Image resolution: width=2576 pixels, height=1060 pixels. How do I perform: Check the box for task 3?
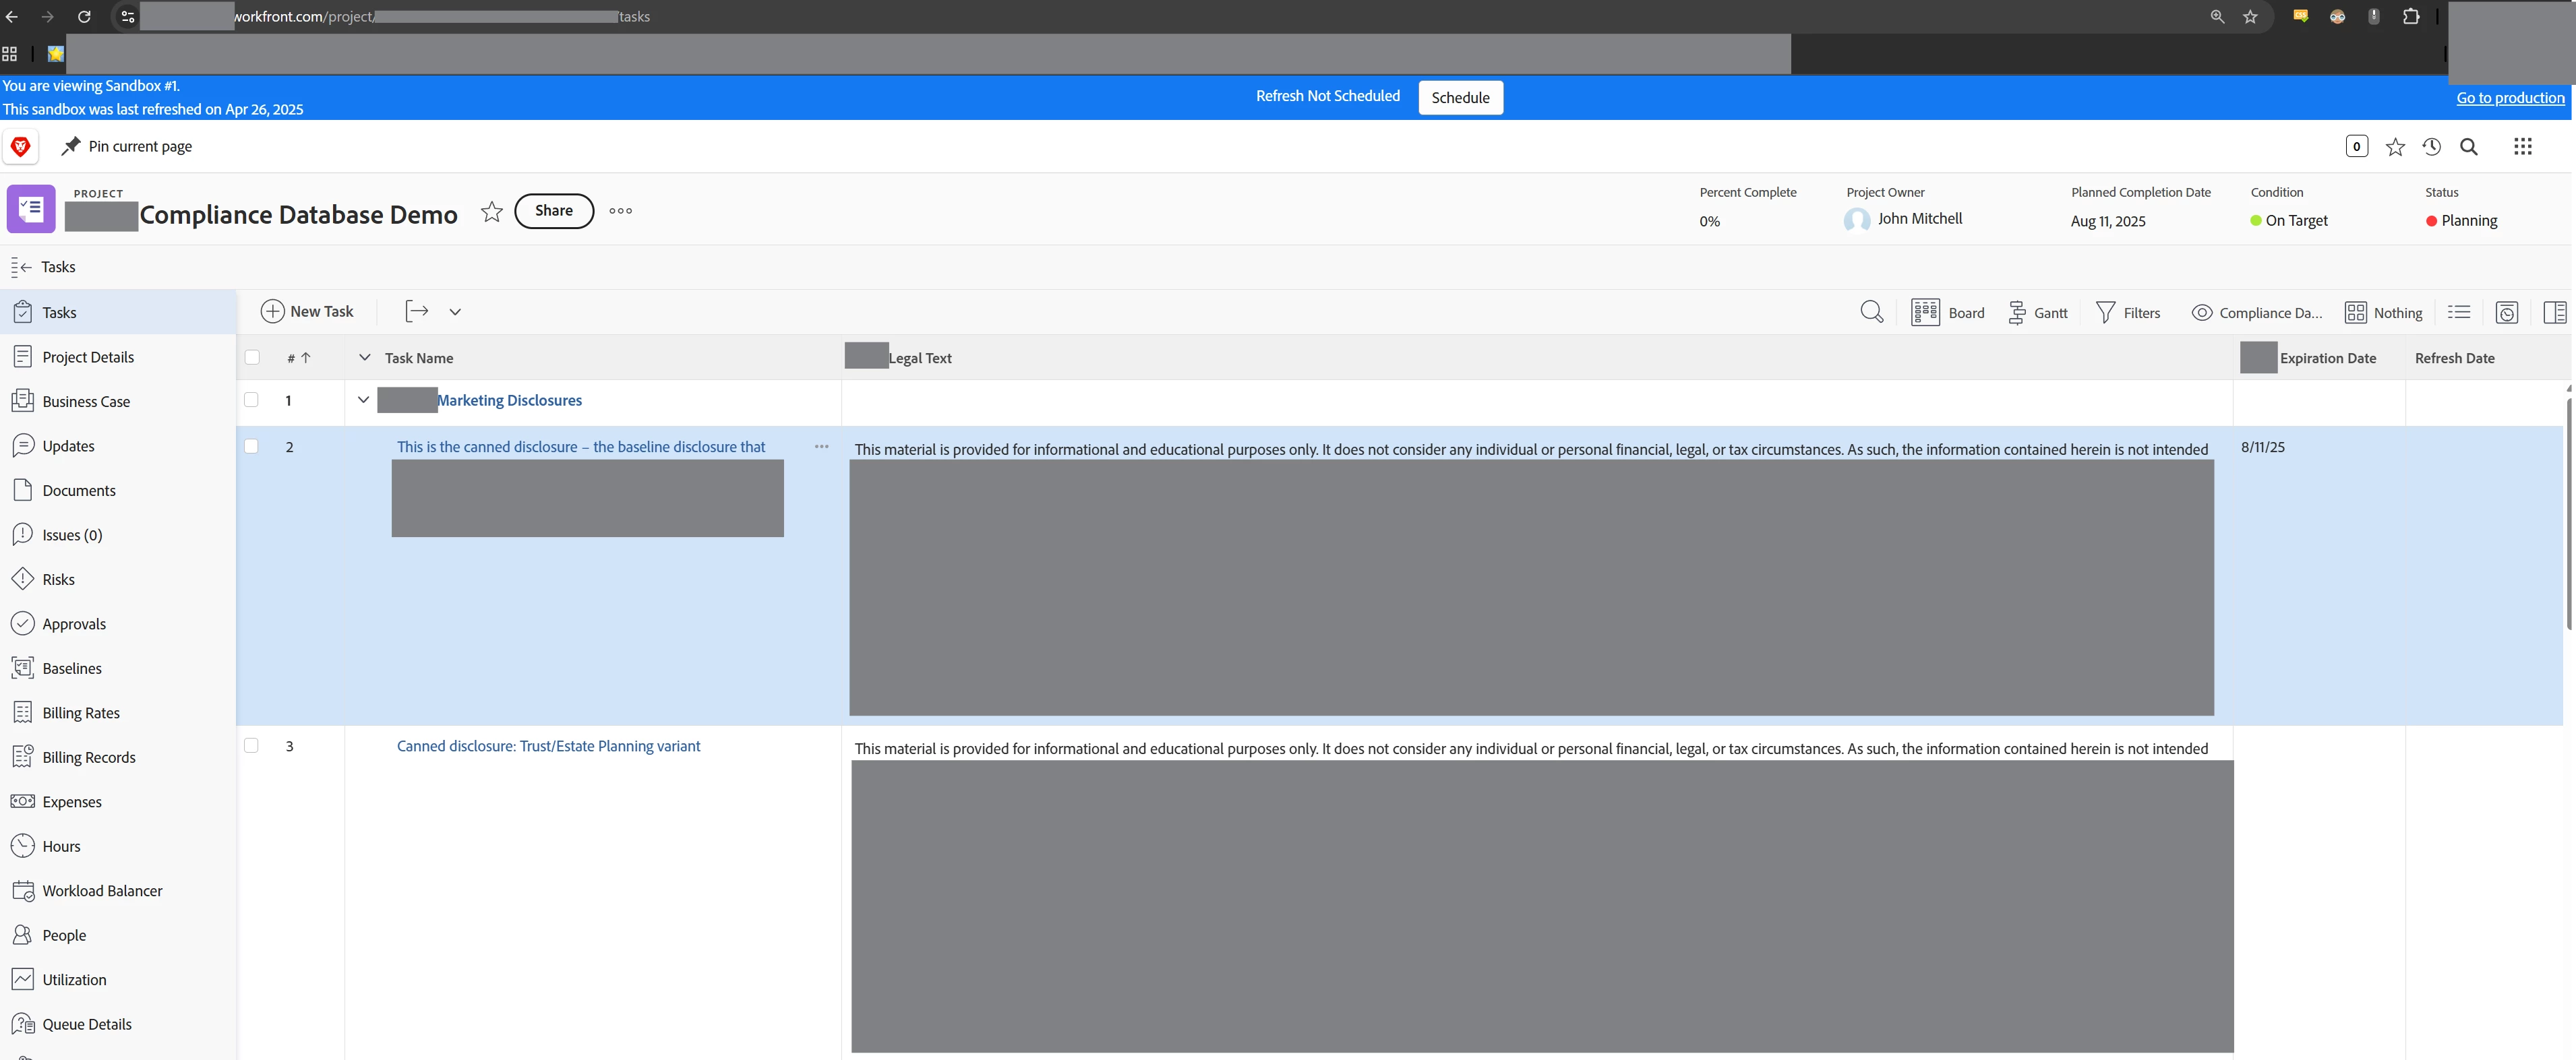tap(252, 745)
